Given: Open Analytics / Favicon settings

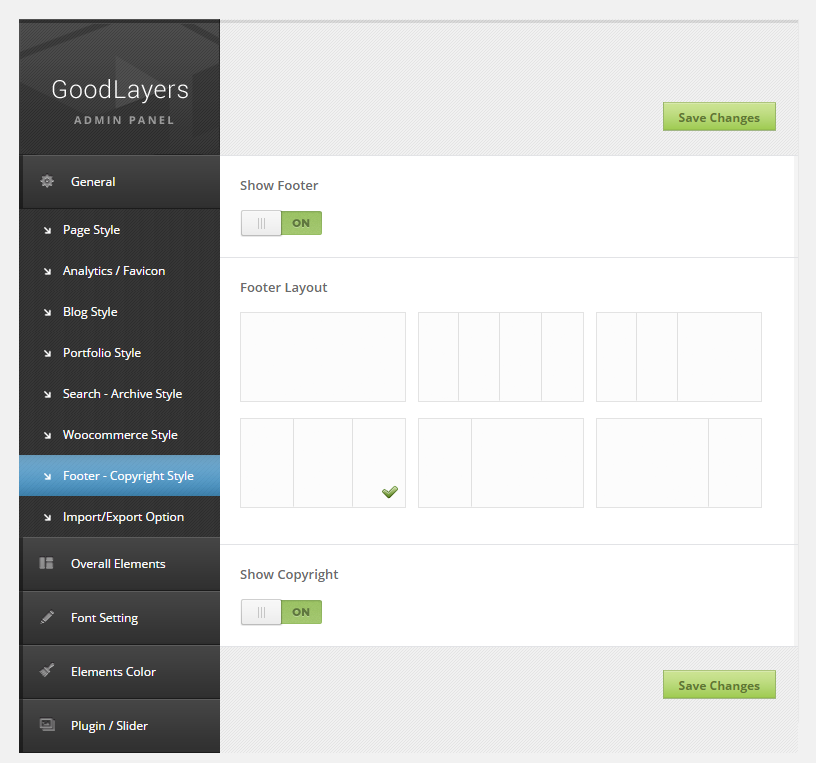Looking at the screenshot, I should point(120,271).
